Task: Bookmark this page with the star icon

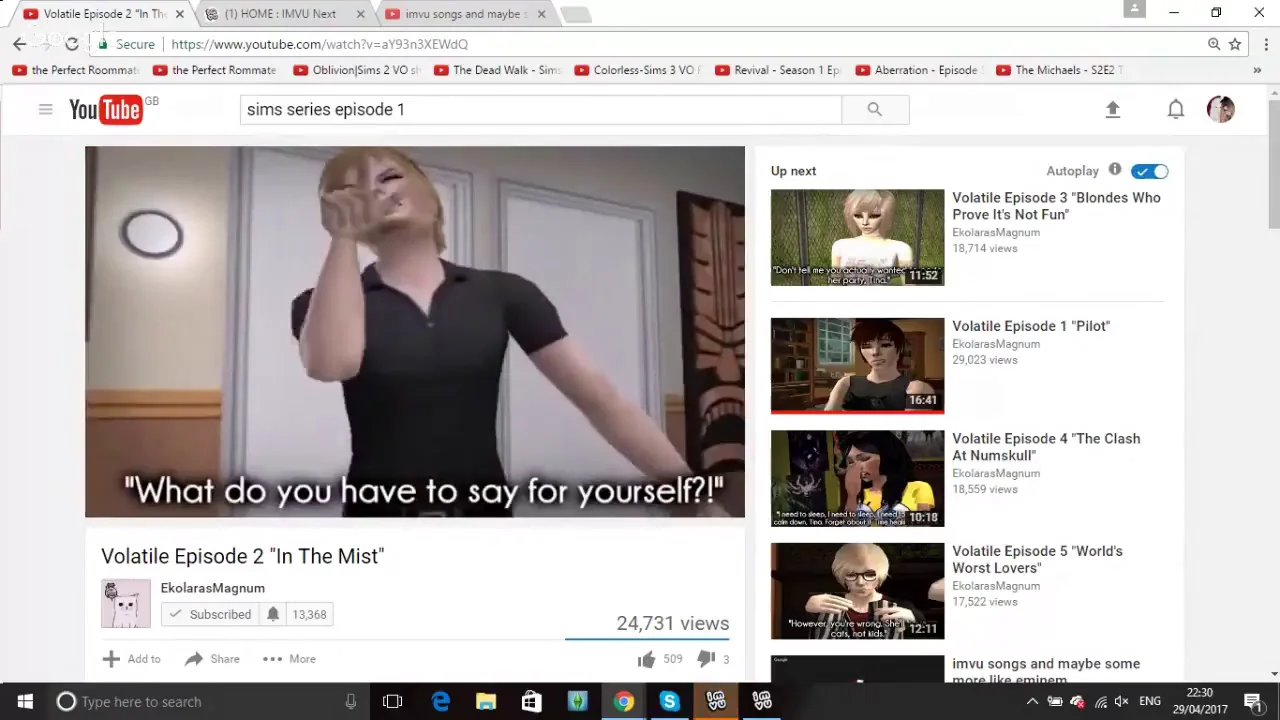Action: click(x=1235, y=44)
